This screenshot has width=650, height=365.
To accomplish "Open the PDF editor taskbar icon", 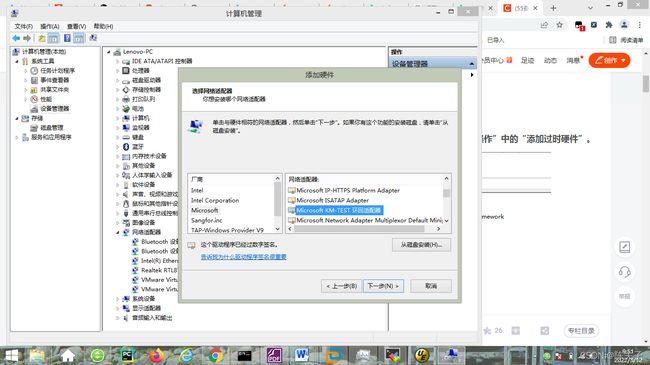I will coord(274,355).
